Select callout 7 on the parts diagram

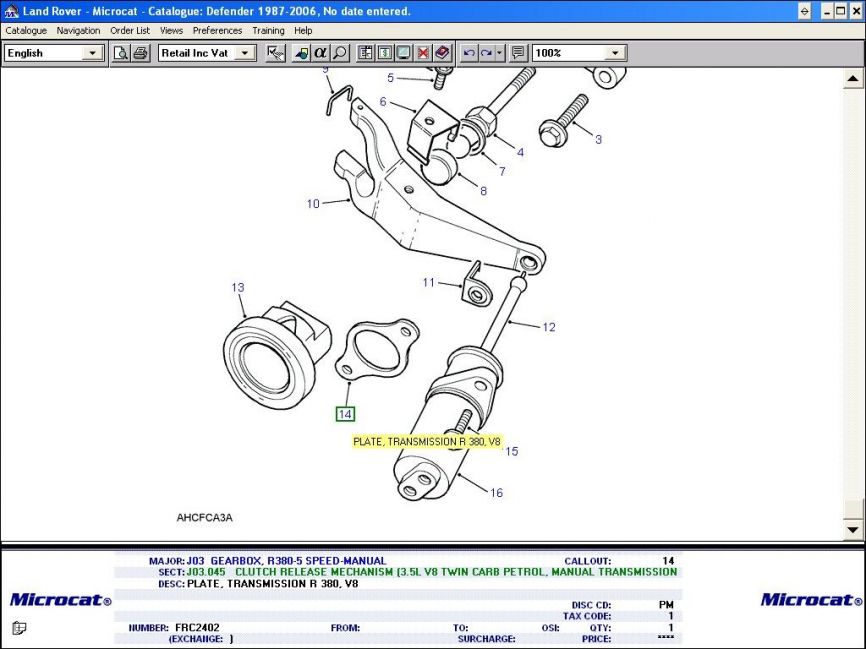(x=502, y=172)
